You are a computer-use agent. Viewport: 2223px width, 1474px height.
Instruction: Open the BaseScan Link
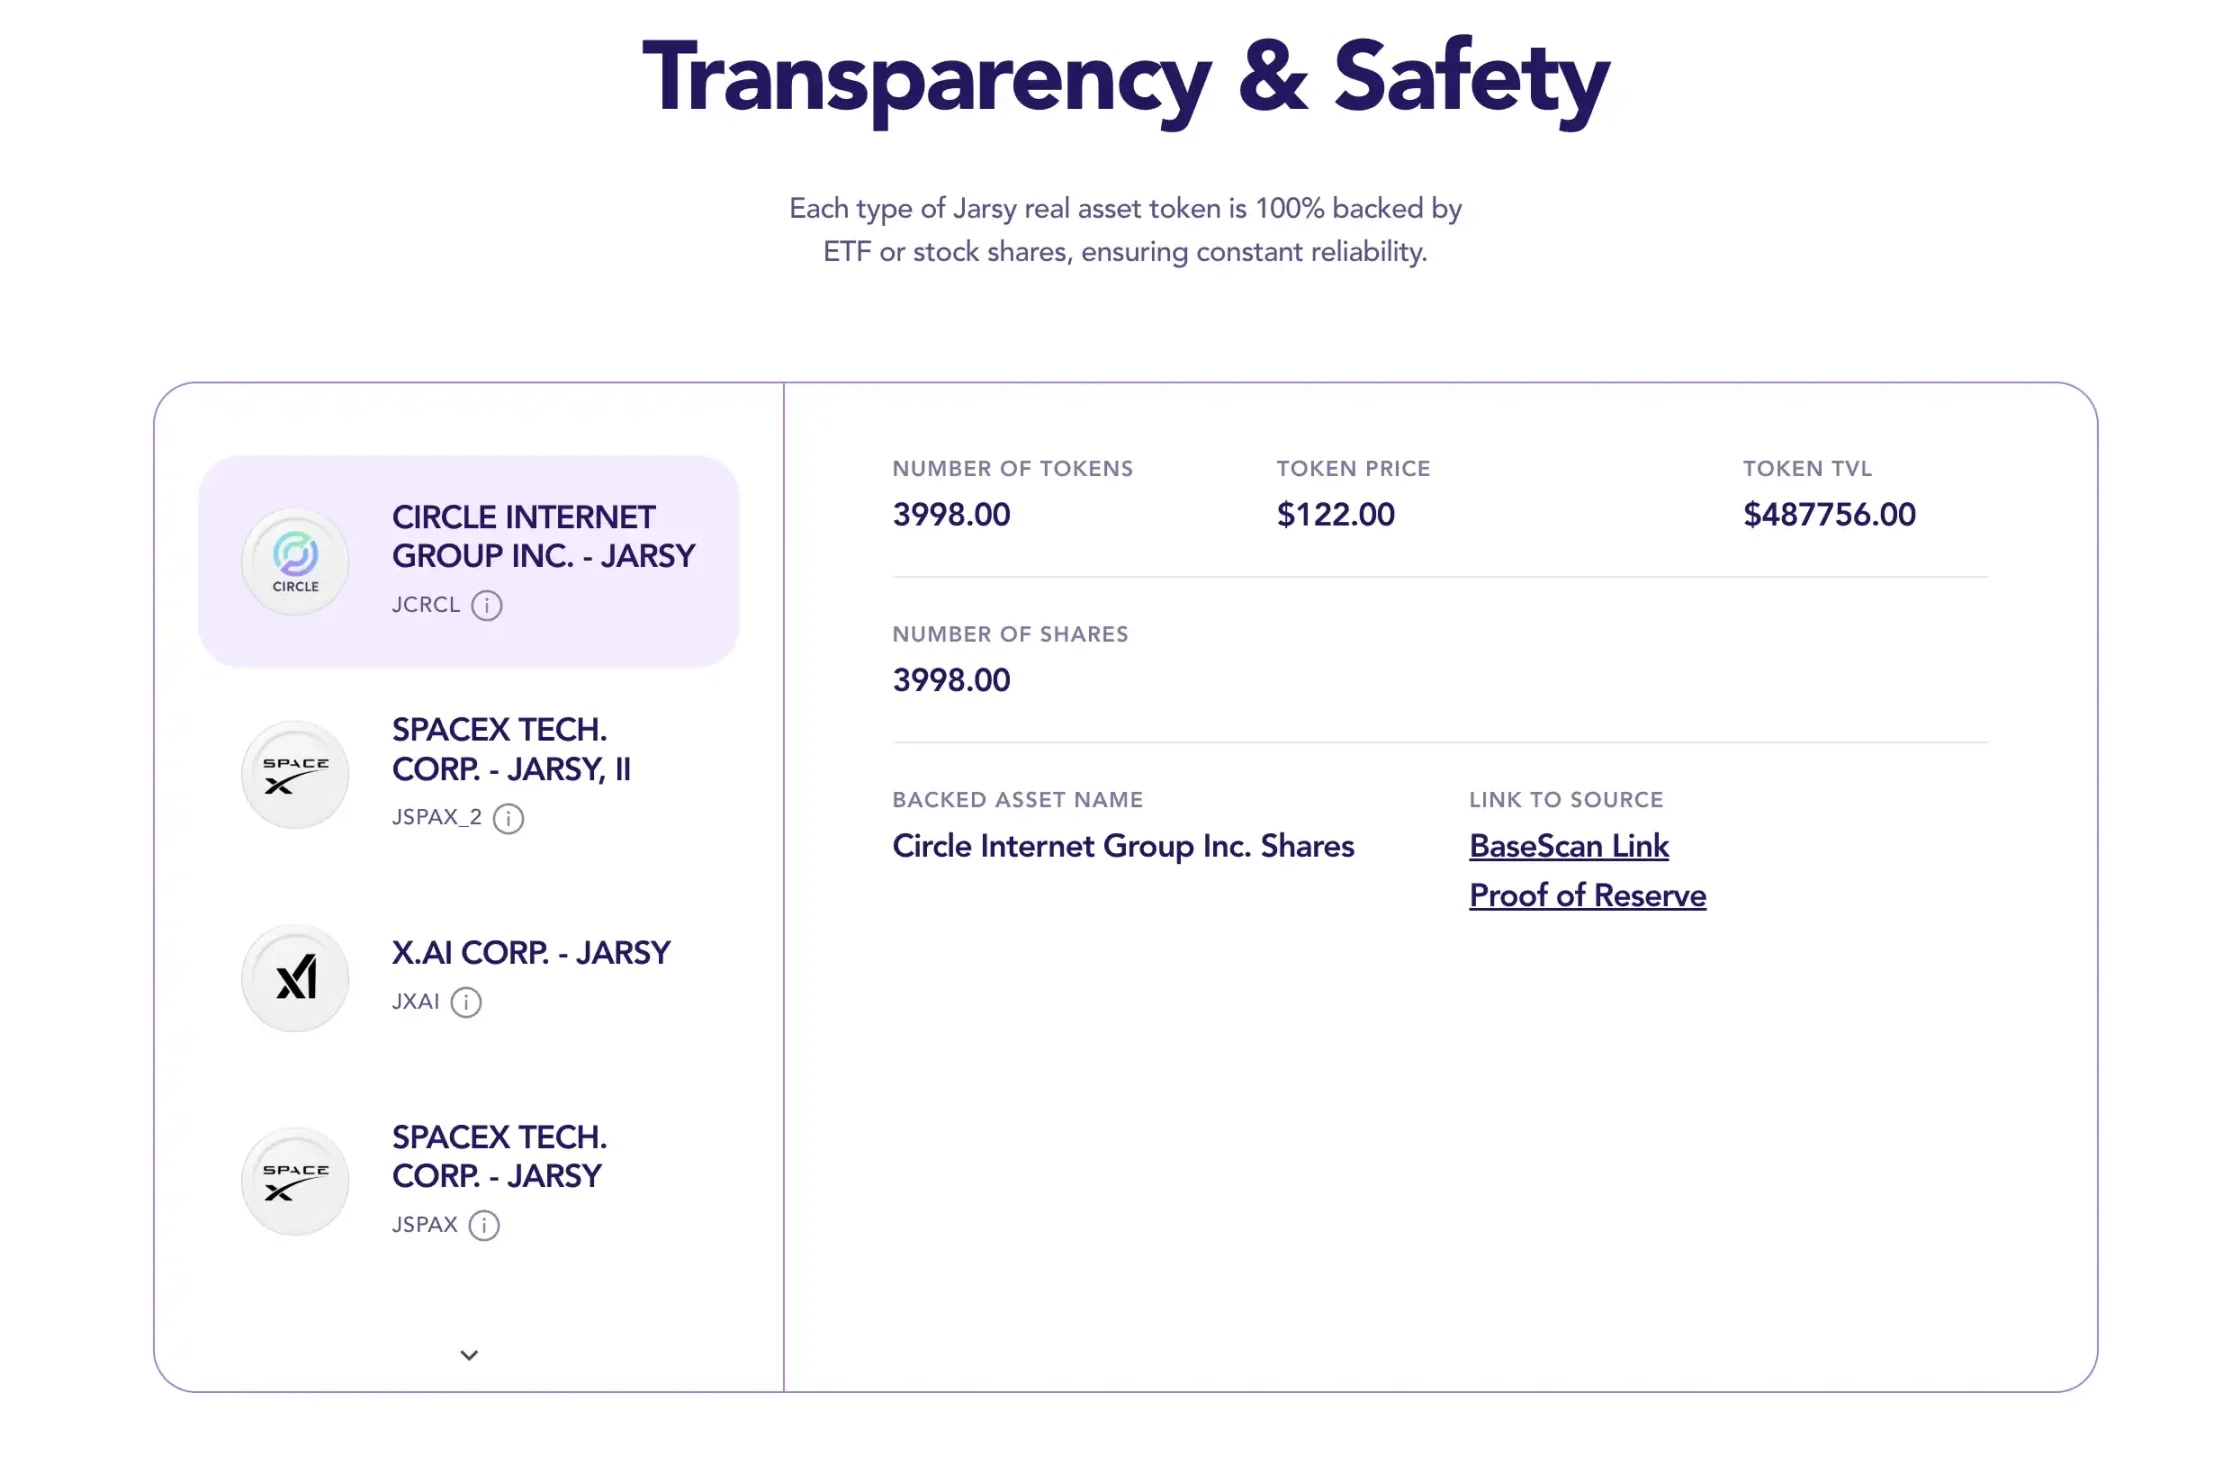[1569, 846]
